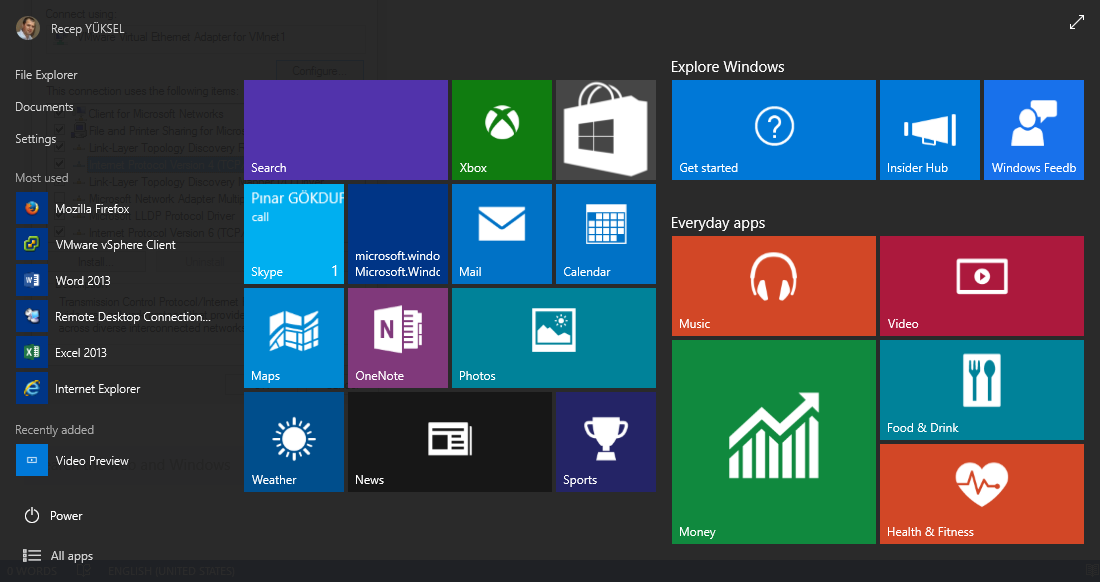Launch the Xbox tile
The image size is (1100, 582).
(502, 130)
